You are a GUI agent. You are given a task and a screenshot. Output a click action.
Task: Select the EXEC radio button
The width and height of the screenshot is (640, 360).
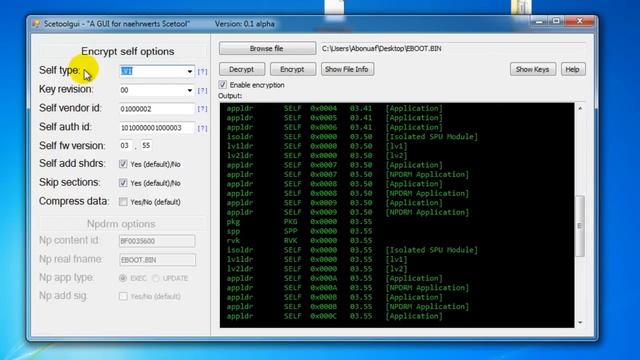tap(123, 278)
